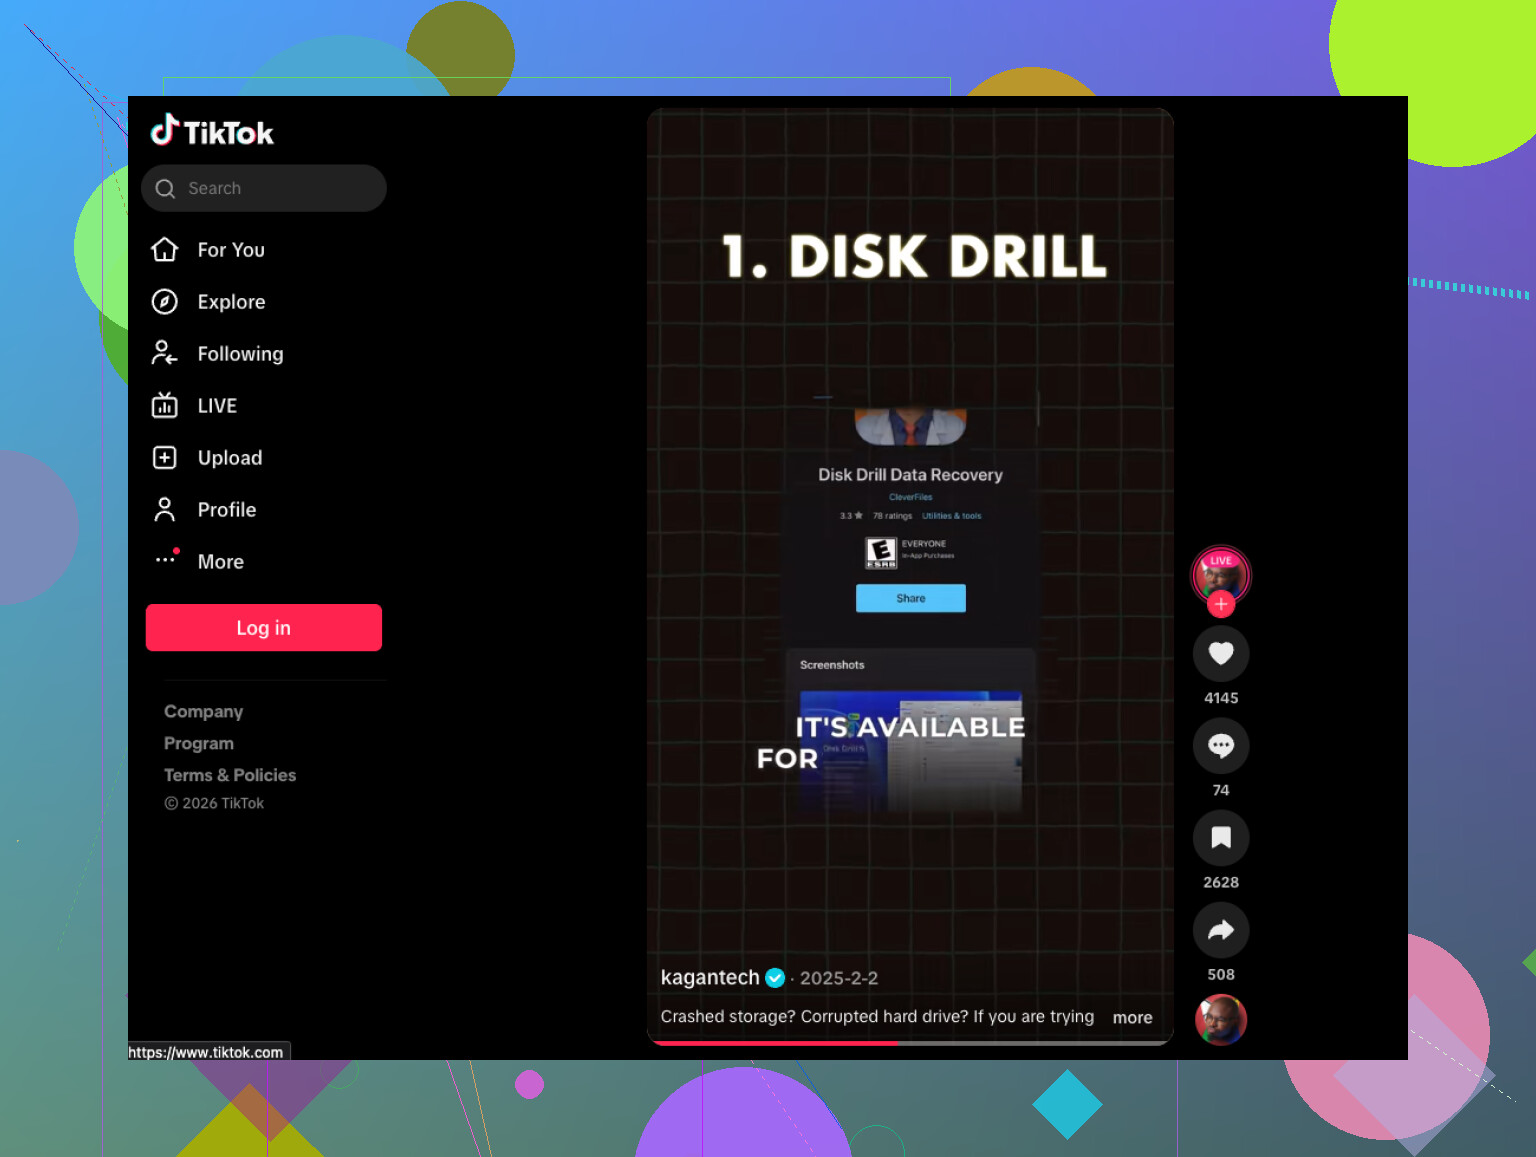Expand the Program footer section
The image size is (1536, 1157).
click(199, 743)
